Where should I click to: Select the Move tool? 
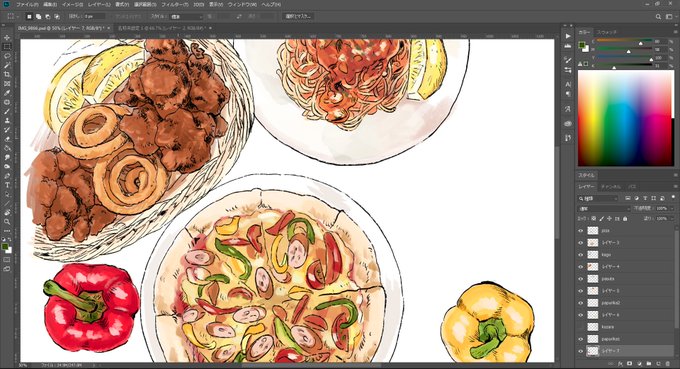tap(7, 38)
